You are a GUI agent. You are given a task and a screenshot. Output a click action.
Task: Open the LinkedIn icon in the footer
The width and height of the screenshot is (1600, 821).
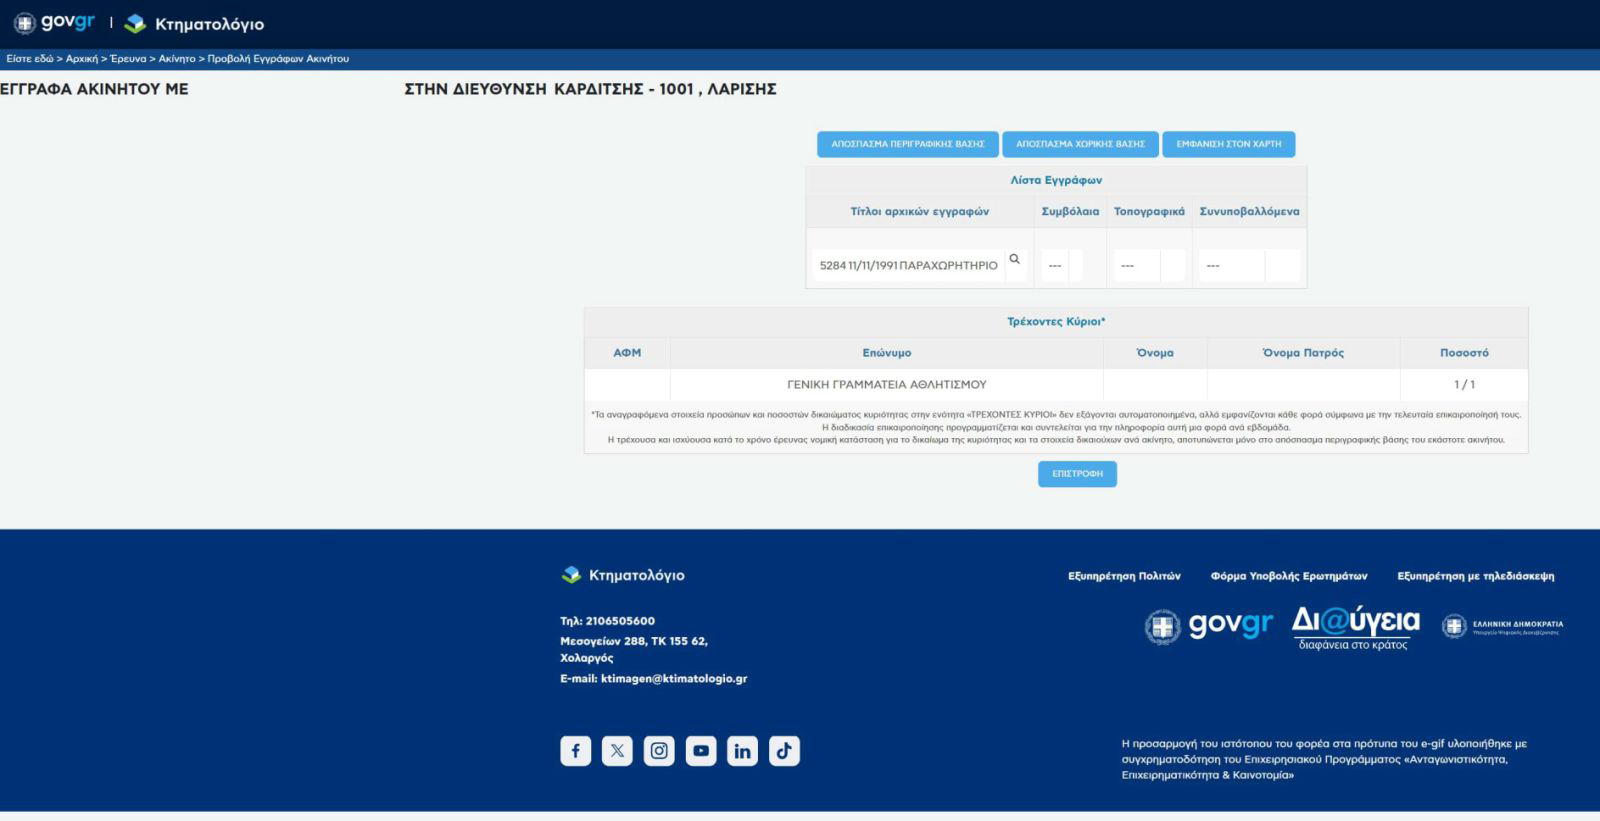[742, 751]
